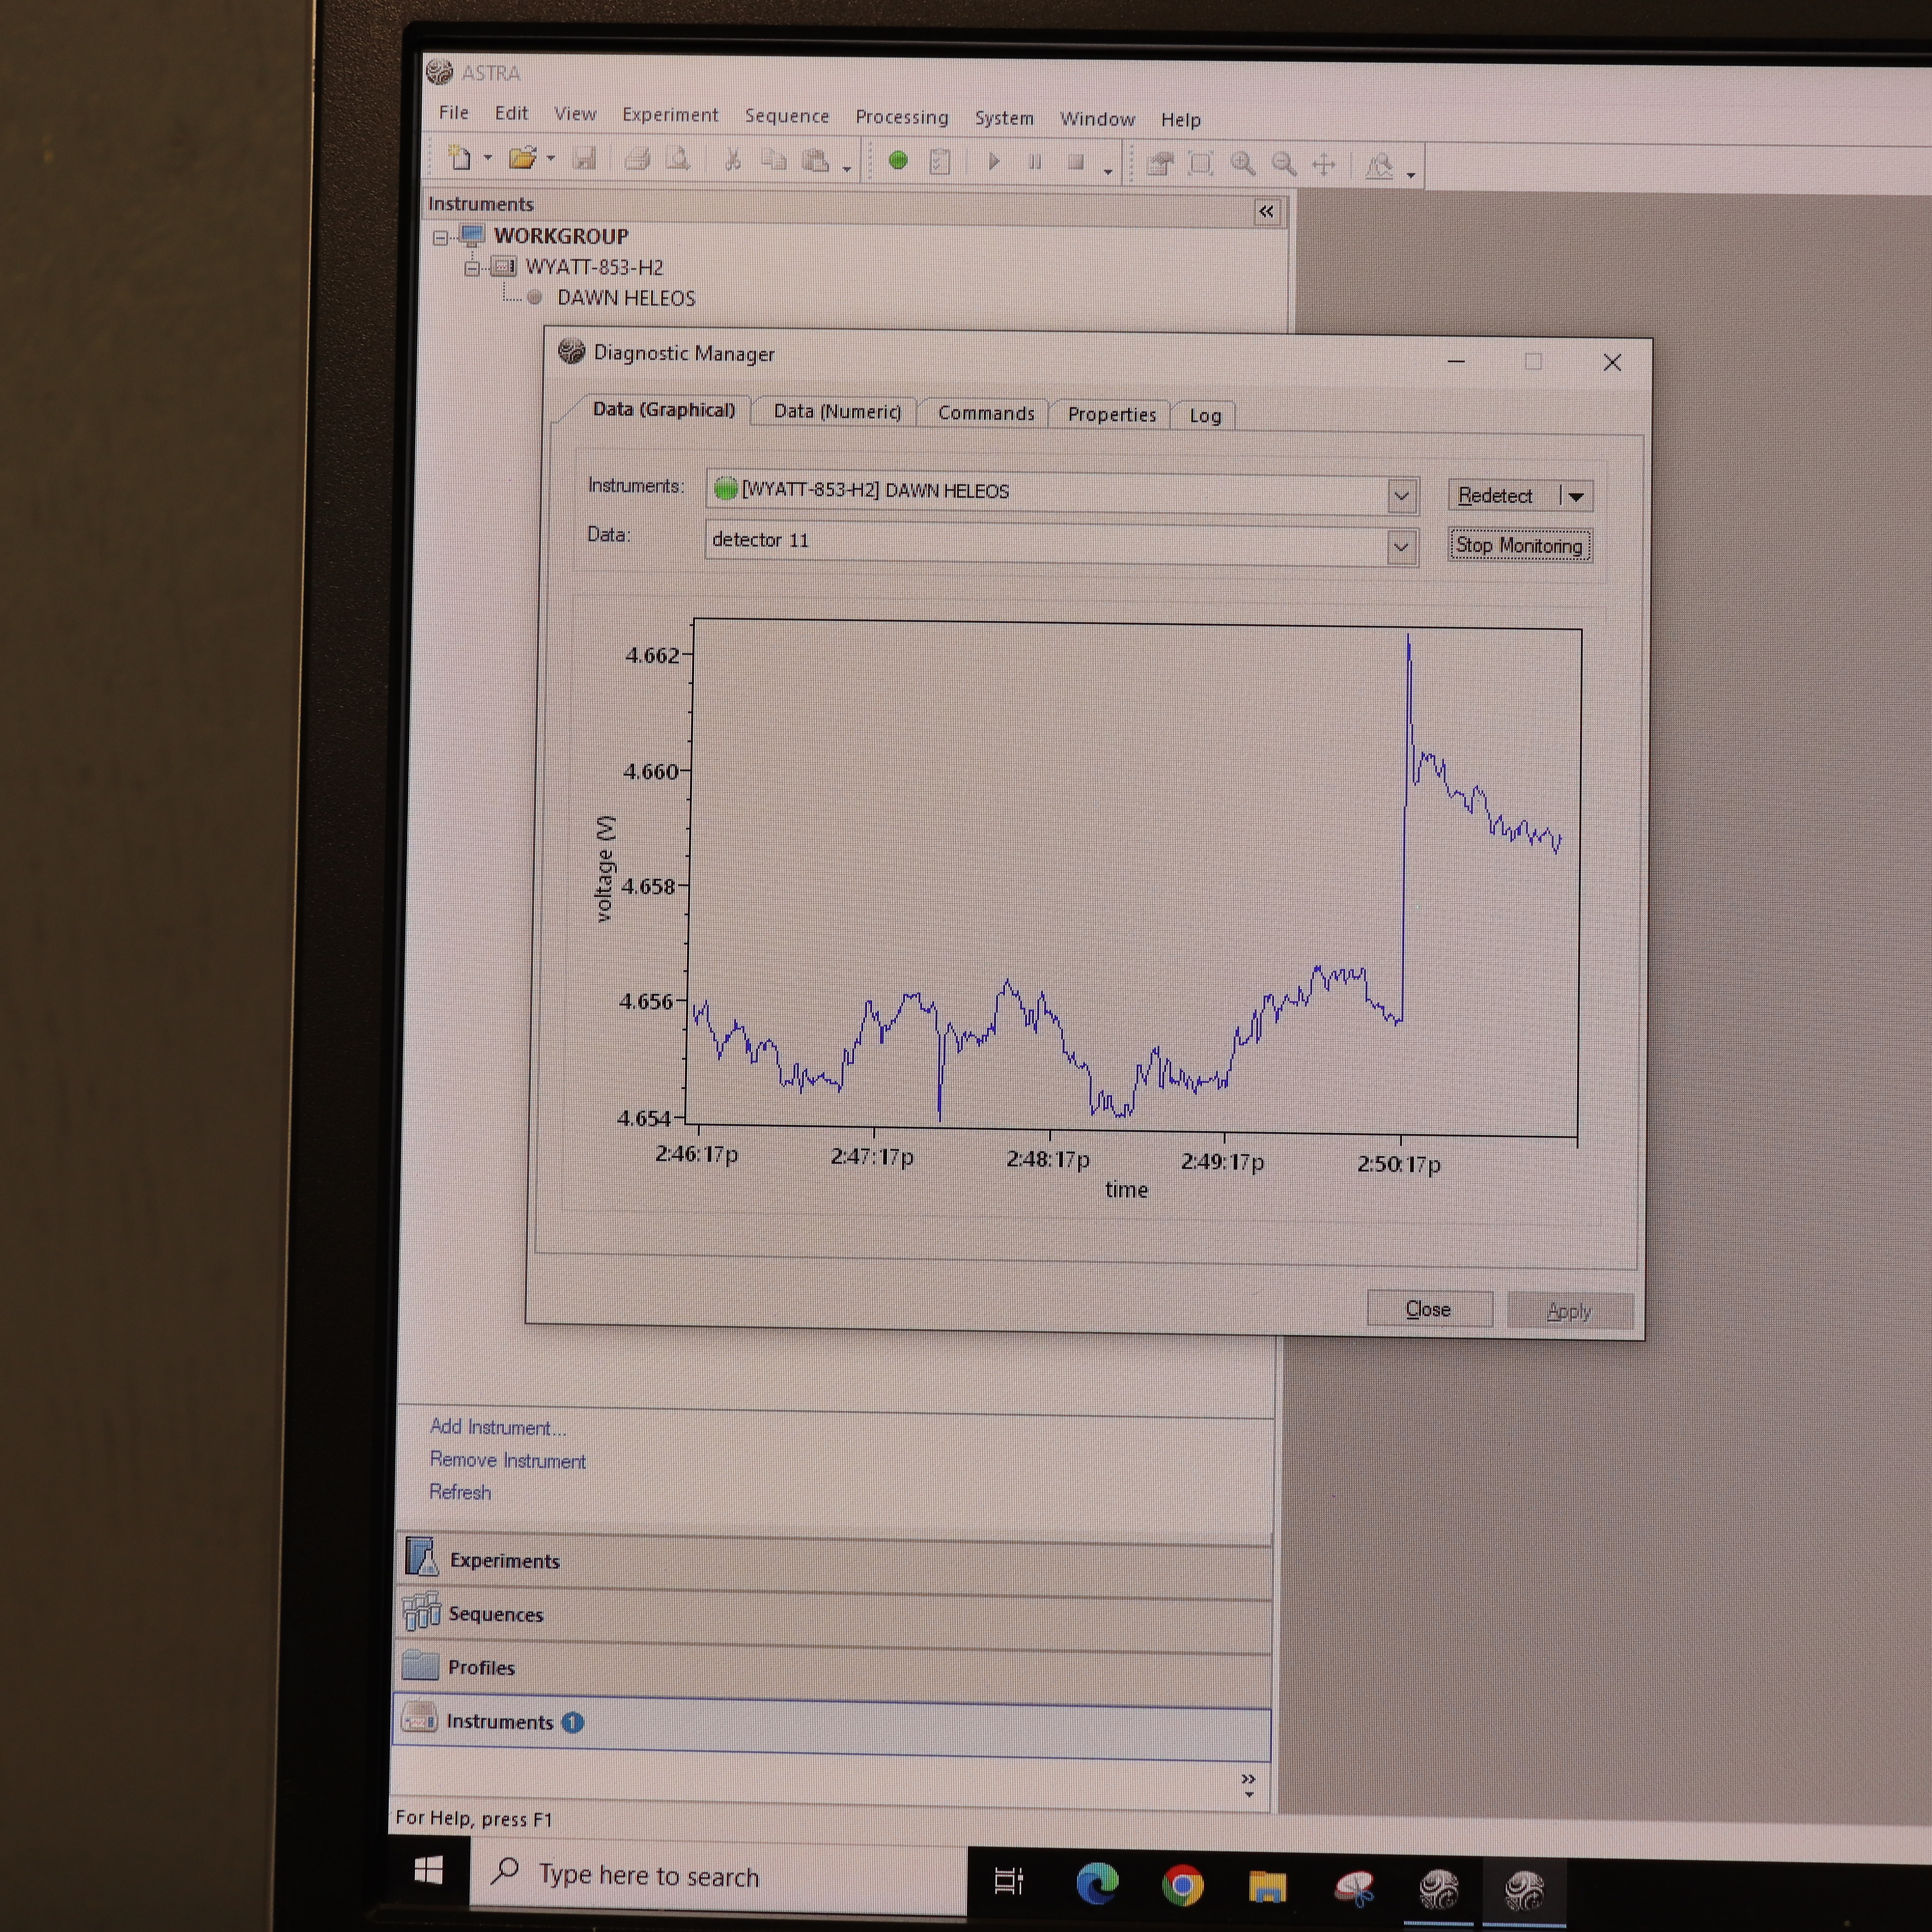Click the Windows Start button
This screenshot has width=1932, height=1932.
point(428,1871)
